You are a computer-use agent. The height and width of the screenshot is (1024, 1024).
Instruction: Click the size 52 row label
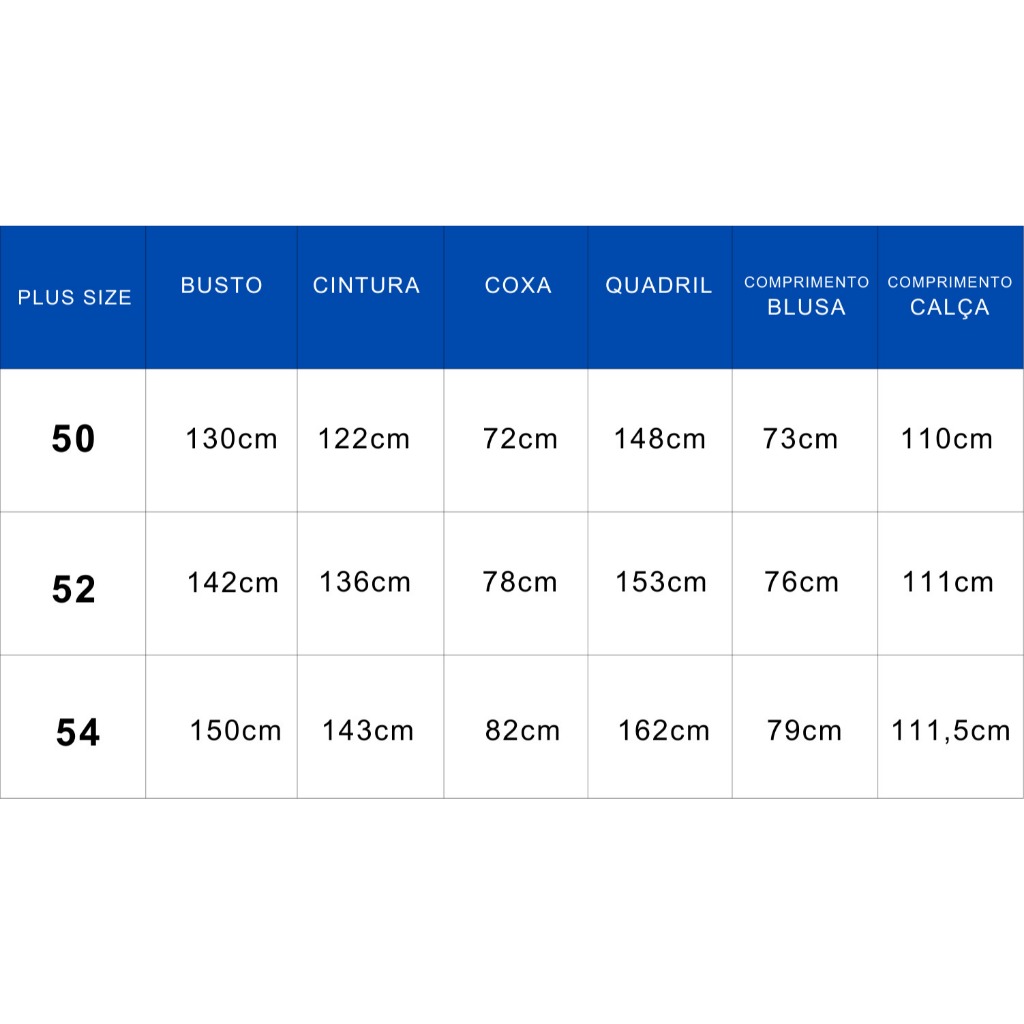[x=73, y=590]
